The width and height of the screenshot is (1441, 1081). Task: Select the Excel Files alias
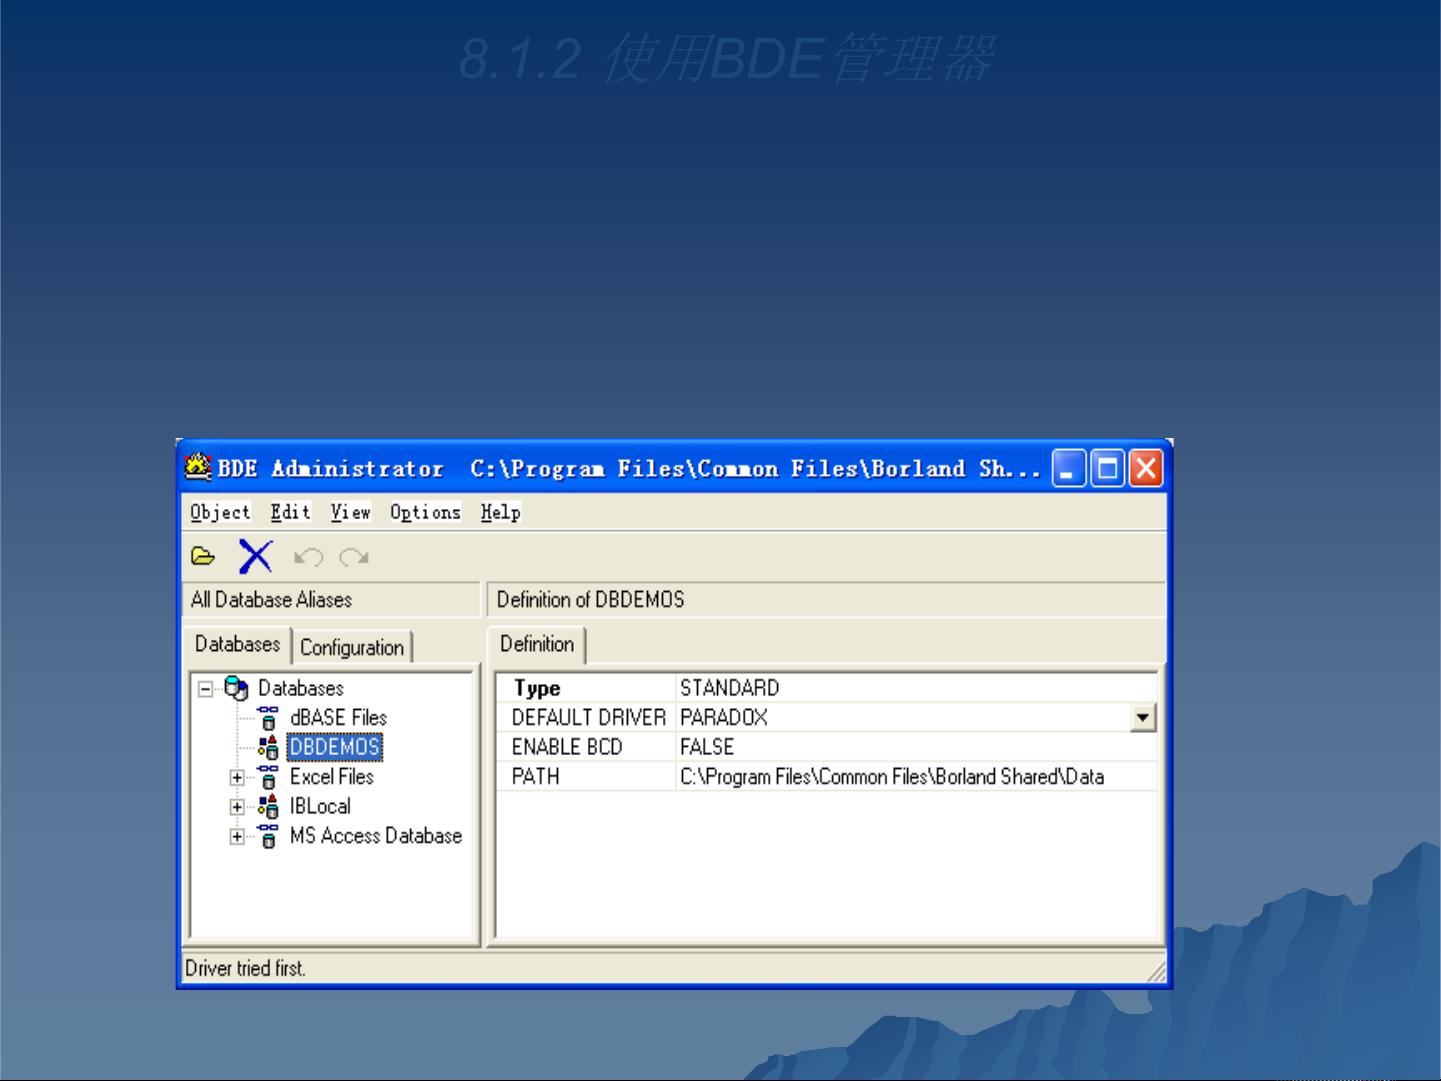pyautogui.click(x=331, y=777)
